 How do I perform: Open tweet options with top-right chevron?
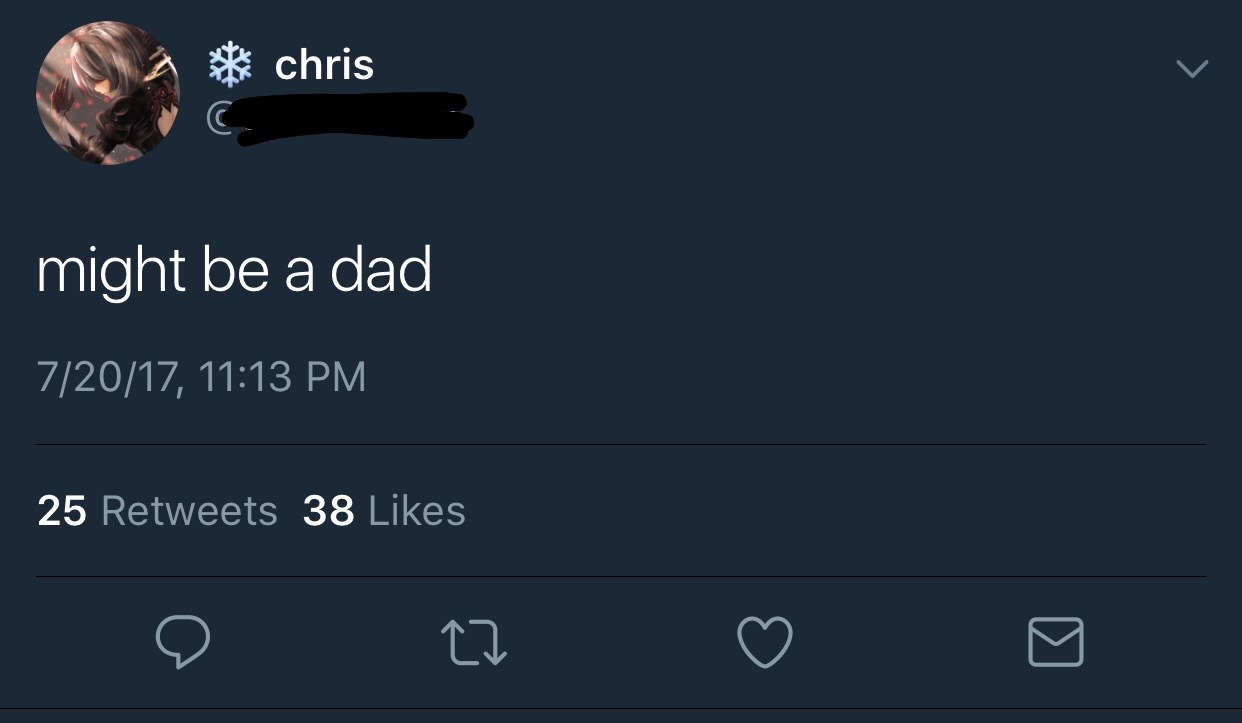pos(1191,69)
